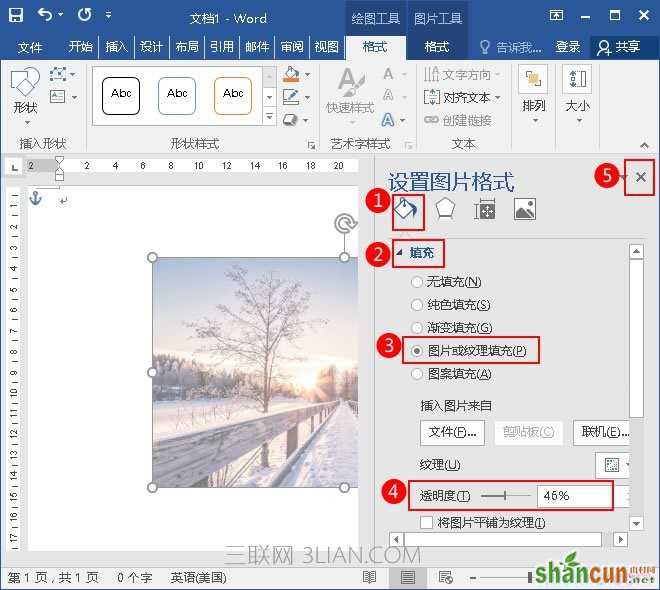This screenshot has width=660, height=590.
Task: Open the Picture tab icon in format pane
Action: (x=524, y=209)
